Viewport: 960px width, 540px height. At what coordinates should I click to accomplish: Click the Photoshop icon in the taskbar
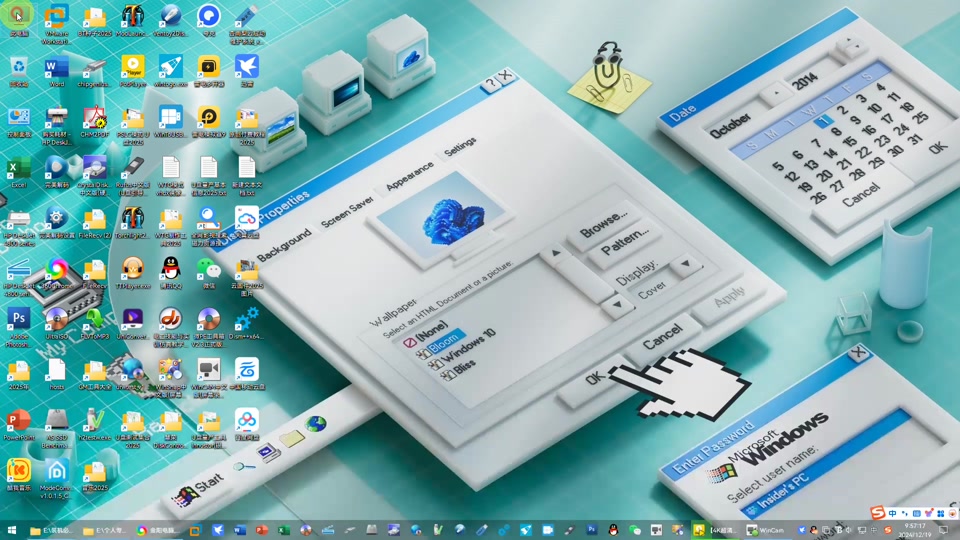click(591, 530)
